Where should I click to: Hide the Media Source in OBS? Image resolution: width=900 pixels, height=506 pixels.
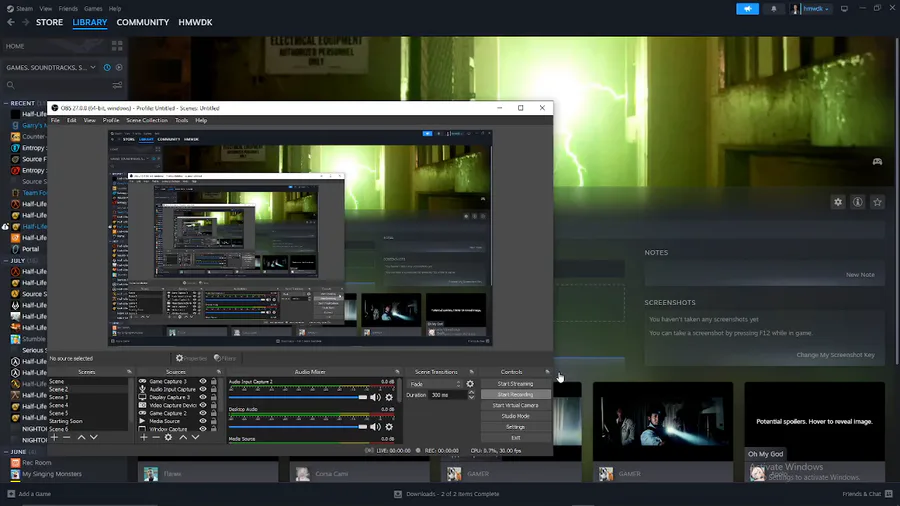[x=203, y=421]
